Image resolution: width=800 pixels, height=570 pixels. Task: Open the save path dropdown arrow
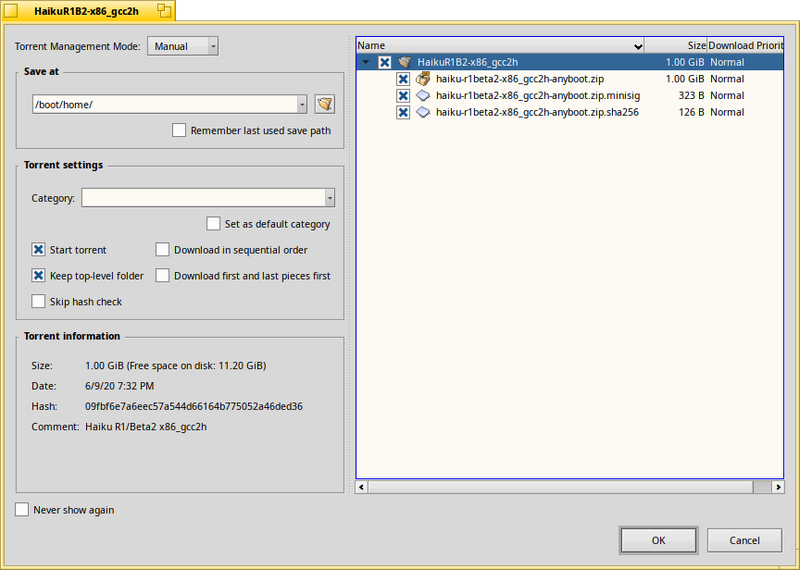pos(302,104)
